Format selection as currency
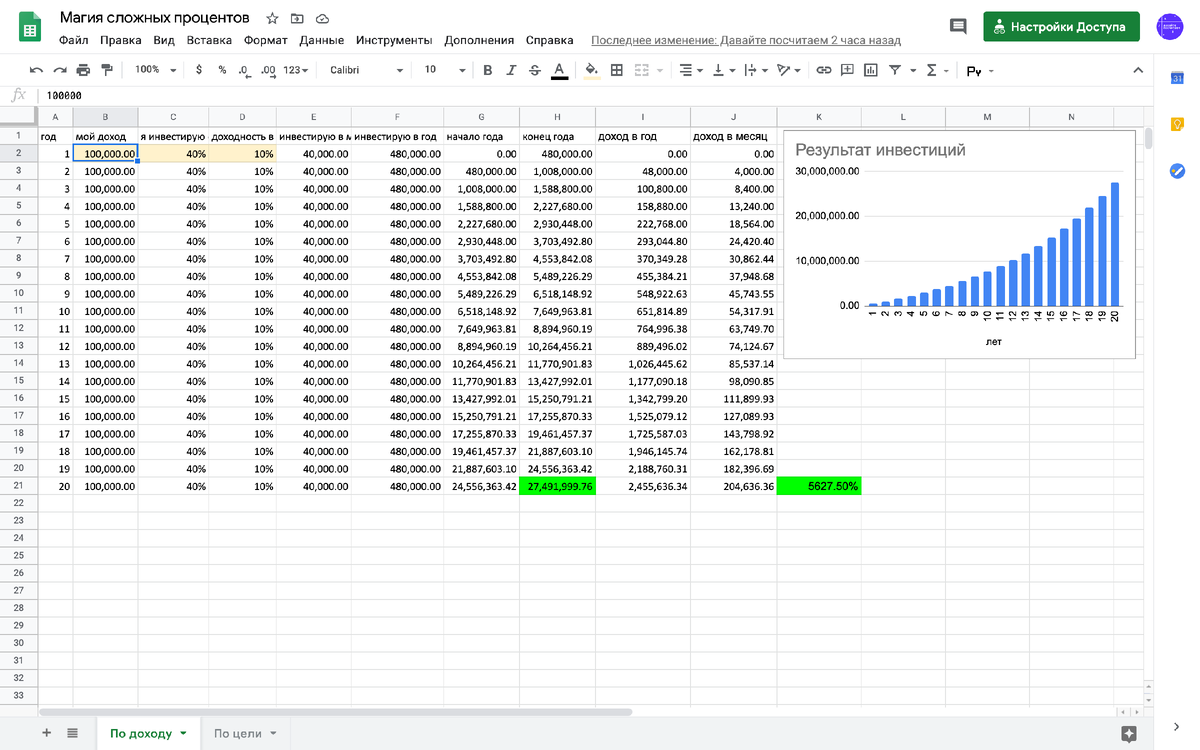The image size is (1200, 750). pos(199,70)
